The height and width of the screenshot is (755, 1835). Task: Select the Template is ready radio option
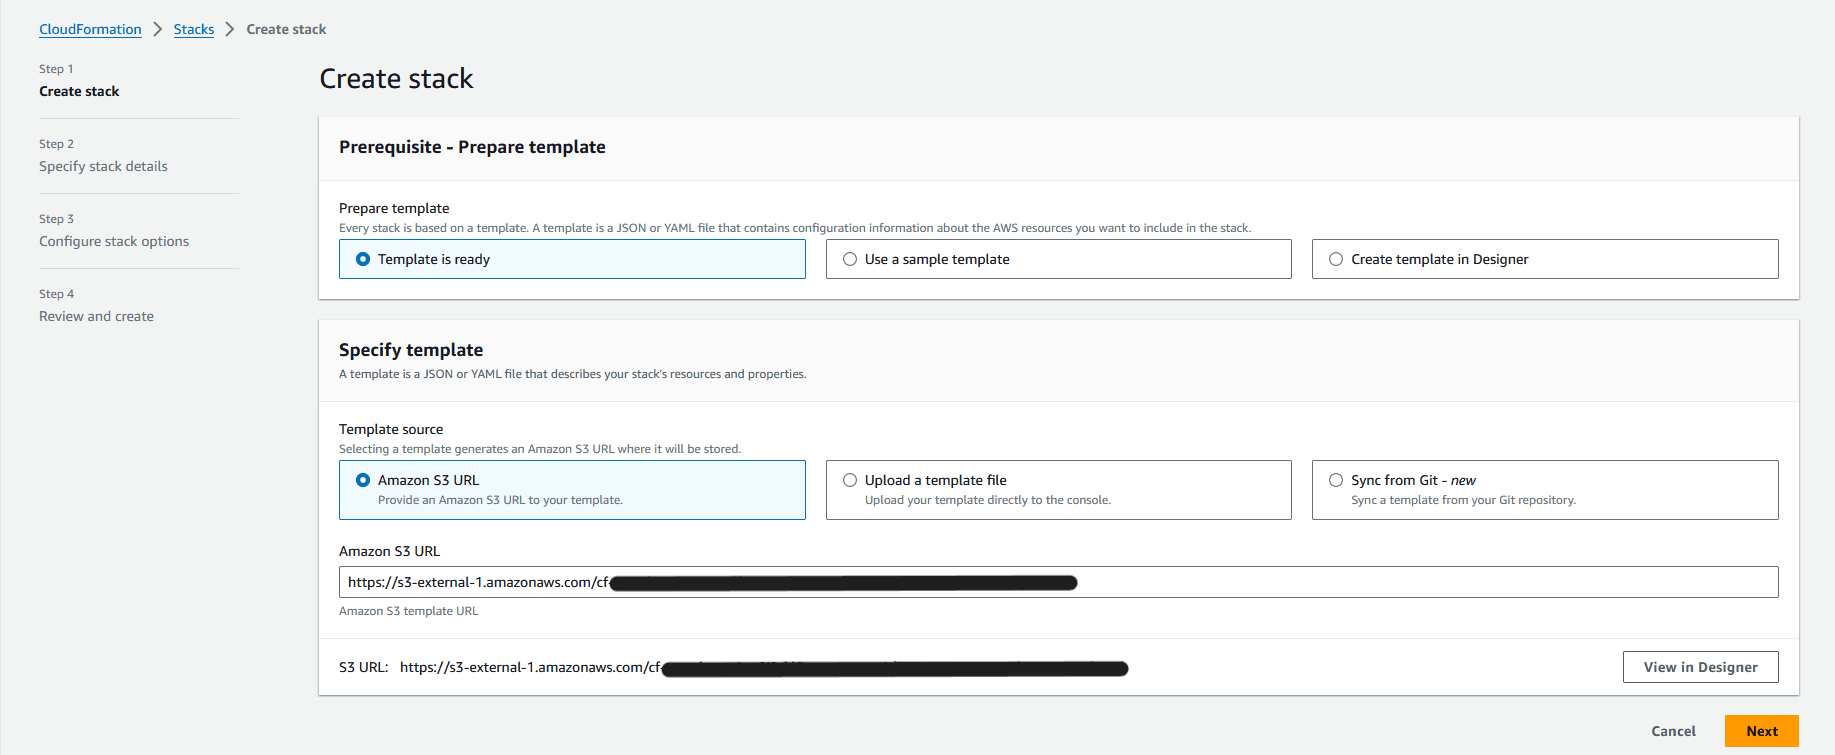[x=572, y=259]
